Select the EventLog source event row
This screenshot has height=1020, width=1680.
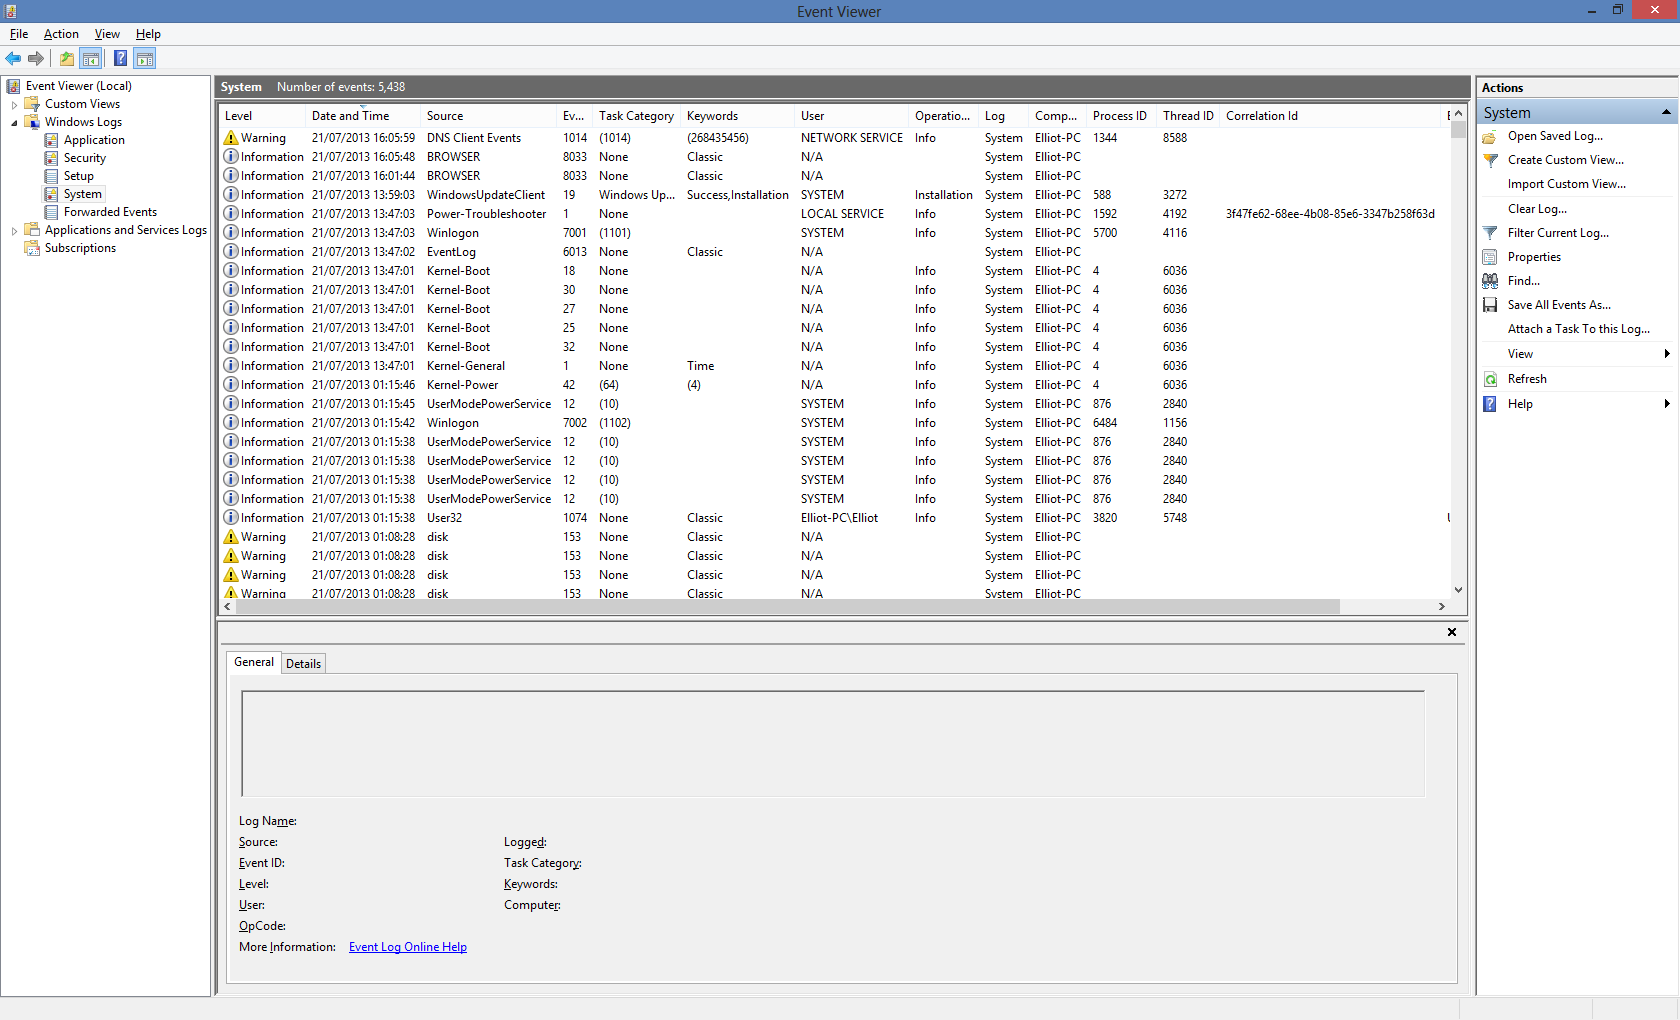(x=834, y=252)
